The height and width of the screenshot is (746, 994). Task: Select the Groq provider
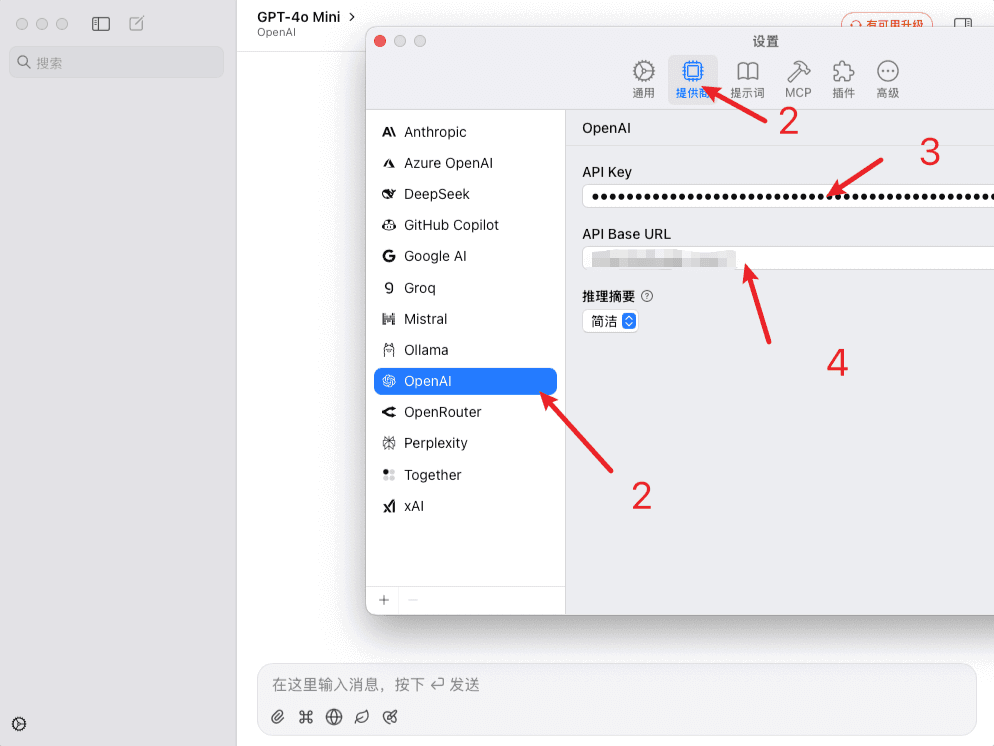pyautogui.click(x=465, y=288)
